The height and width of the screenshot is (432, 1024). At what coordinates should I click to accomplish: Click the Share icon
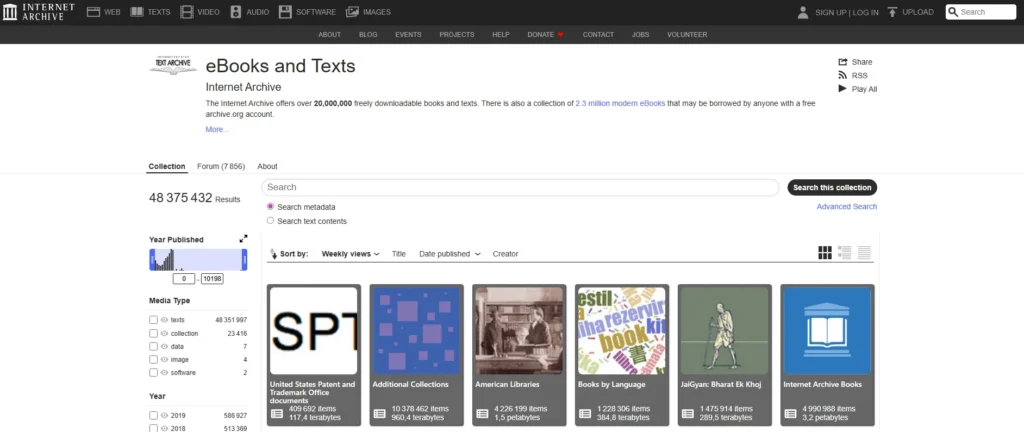[x=842, y=62]
